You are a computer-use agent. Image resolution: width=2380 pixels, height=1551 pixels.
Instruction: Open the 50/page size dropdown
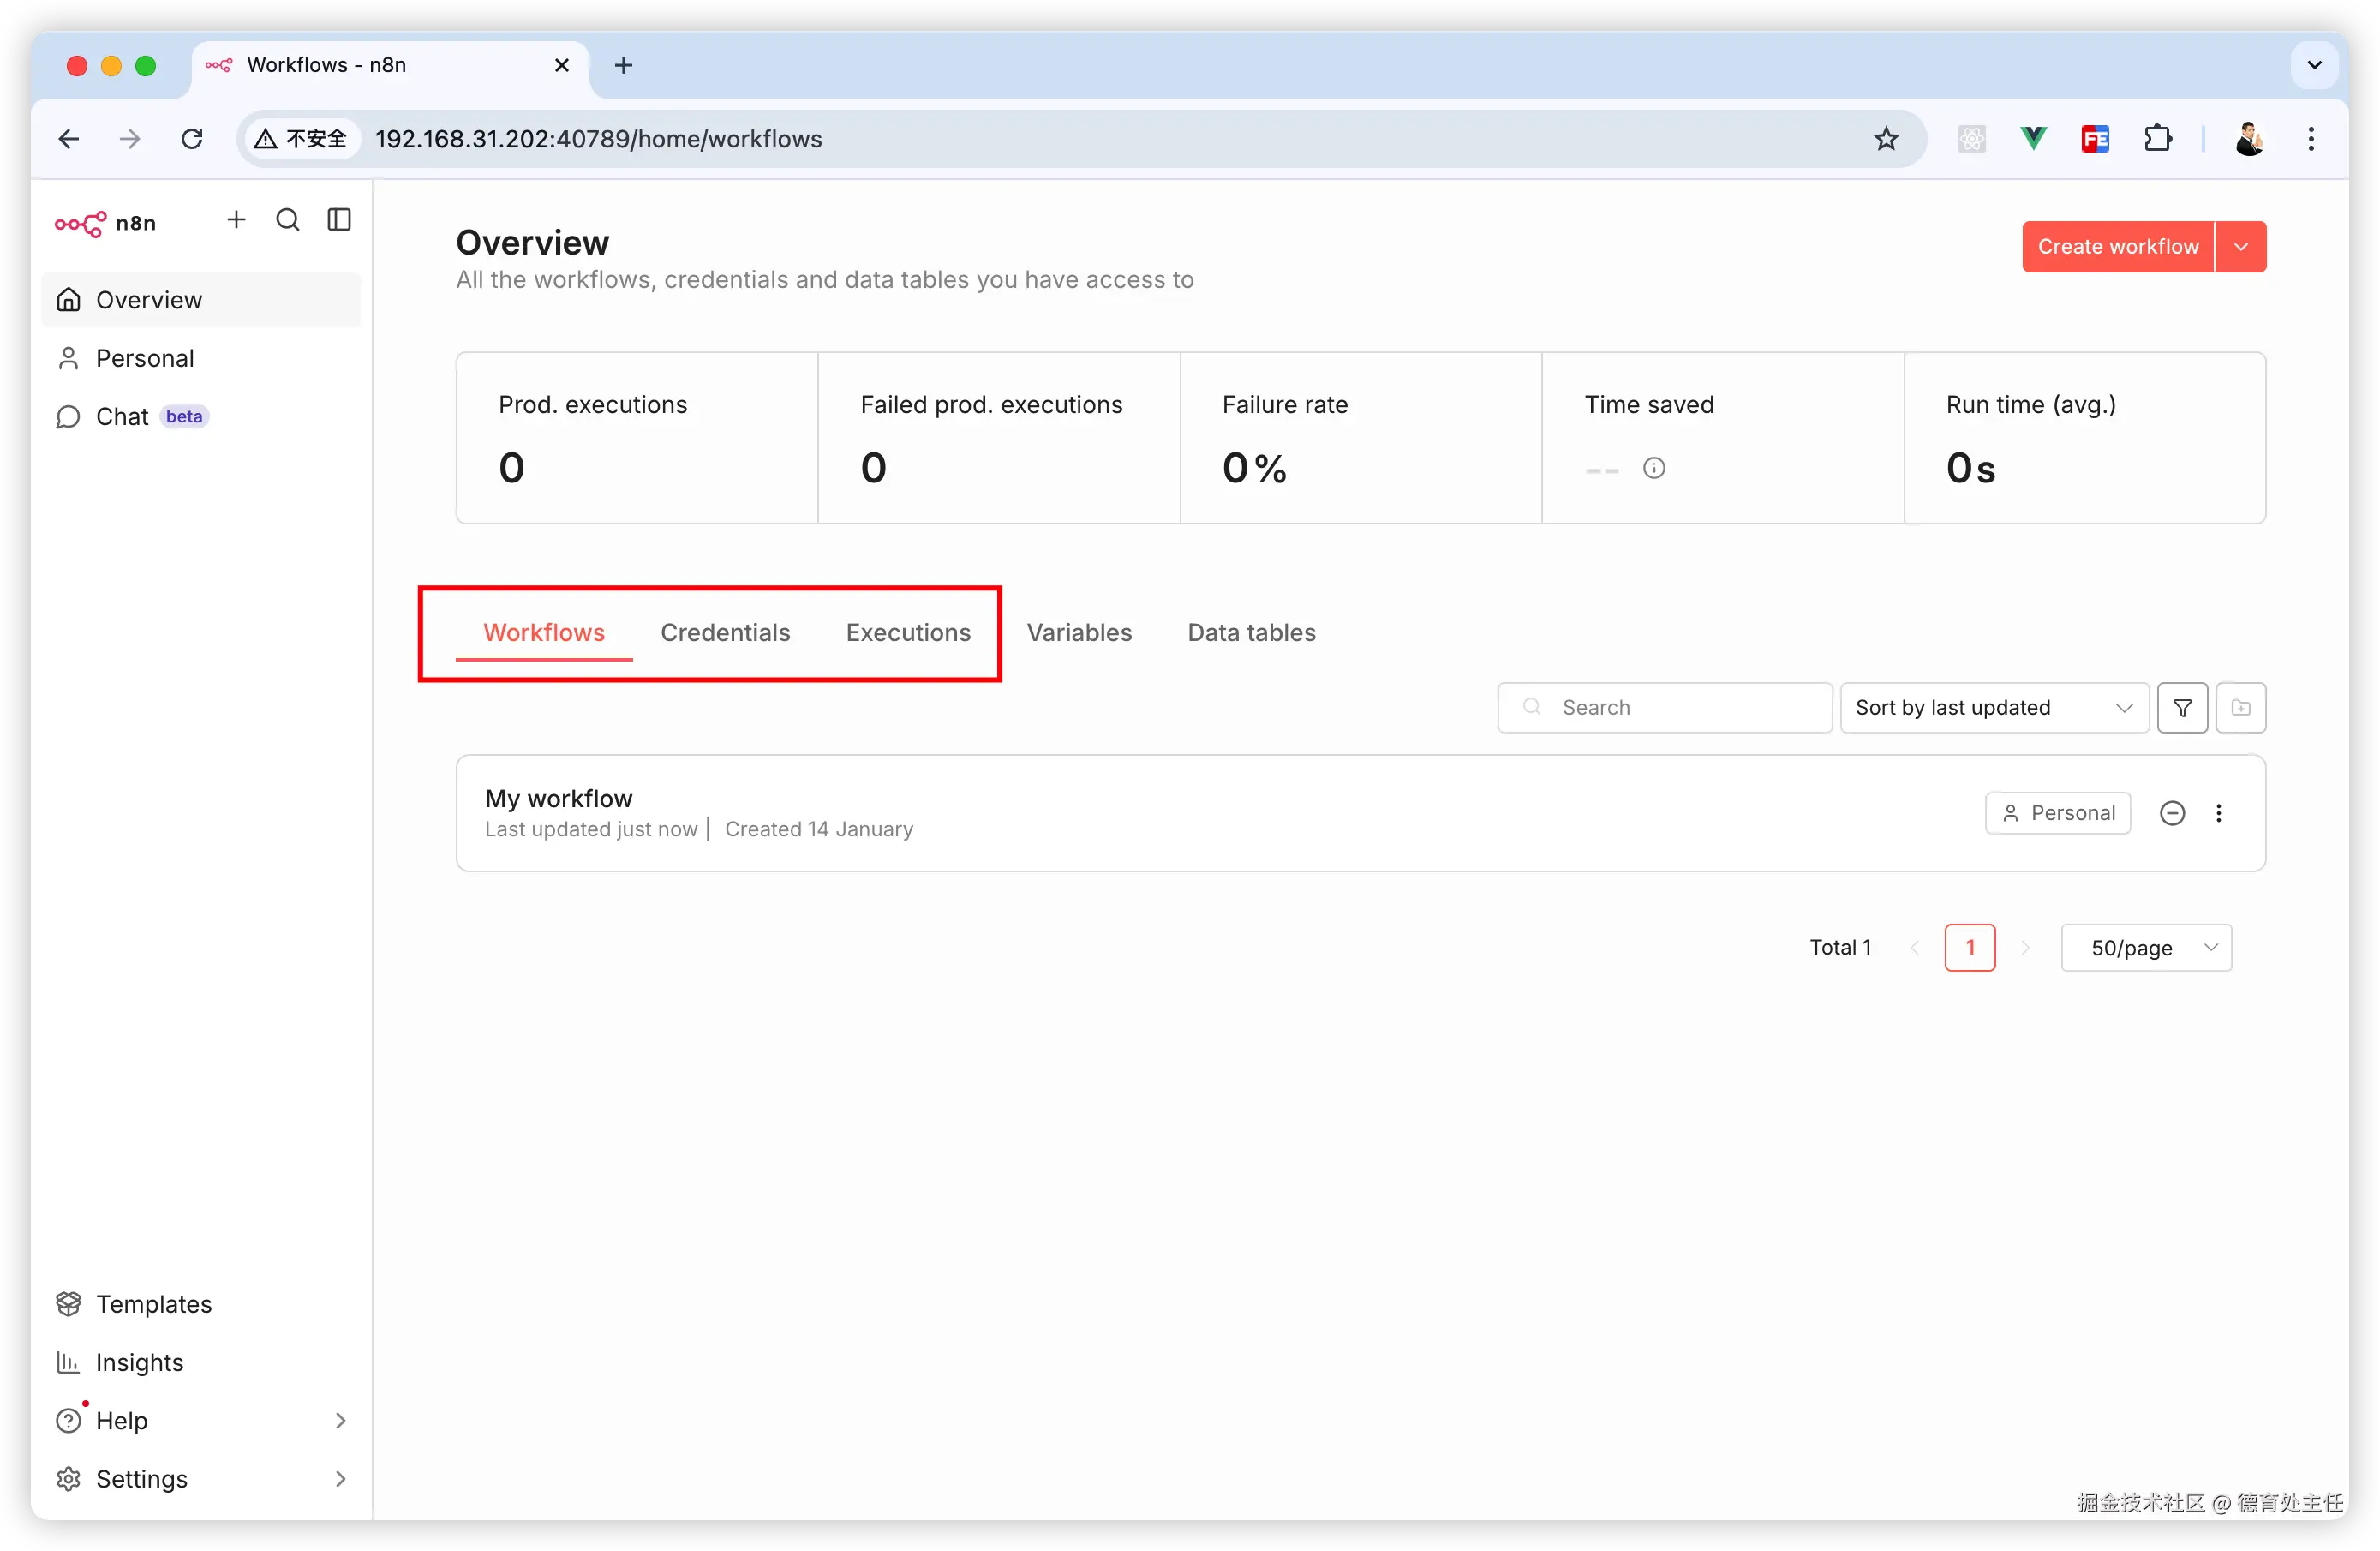pos(2146,948)
